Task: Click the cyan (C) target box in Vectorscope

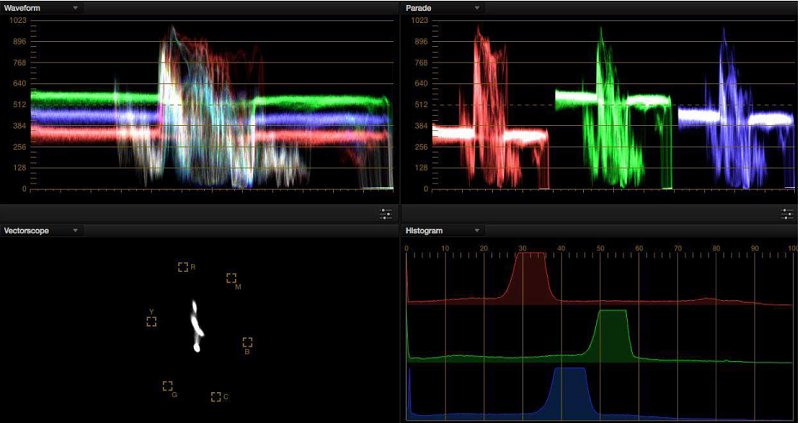Action: 215,396
